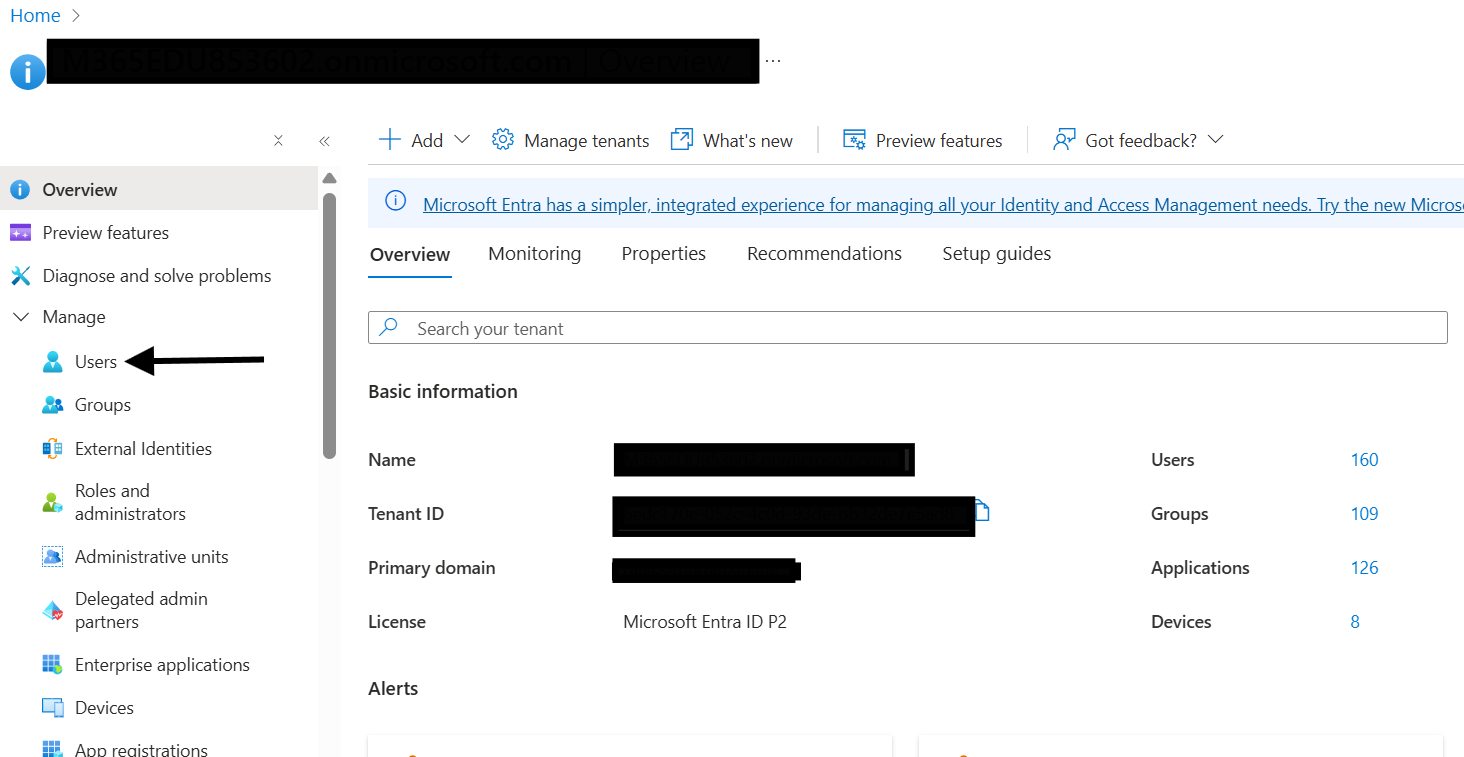Click the Devices monitor icon
Viewport: 1464px width, 757px height.
click(52, 708)
